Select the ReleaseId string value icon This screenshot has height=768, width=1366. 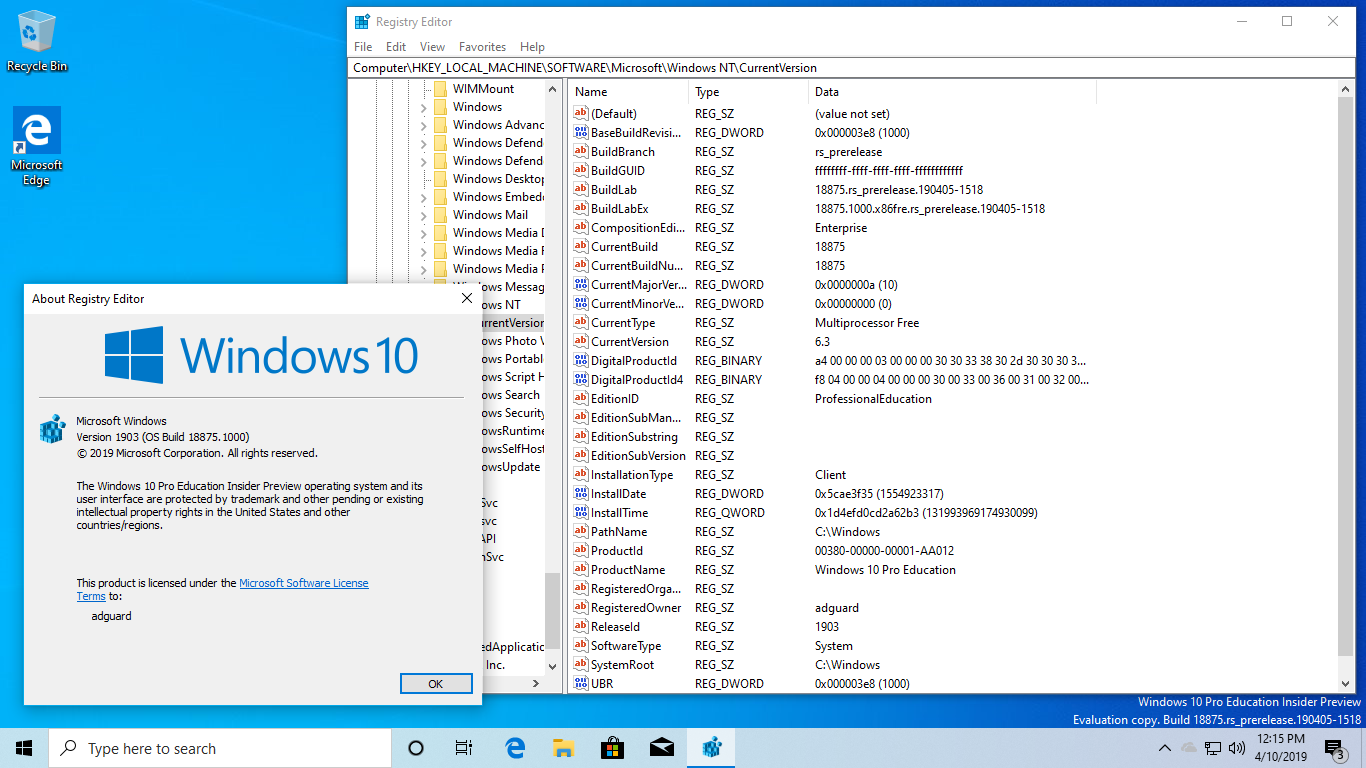click(x=580, y=626)
